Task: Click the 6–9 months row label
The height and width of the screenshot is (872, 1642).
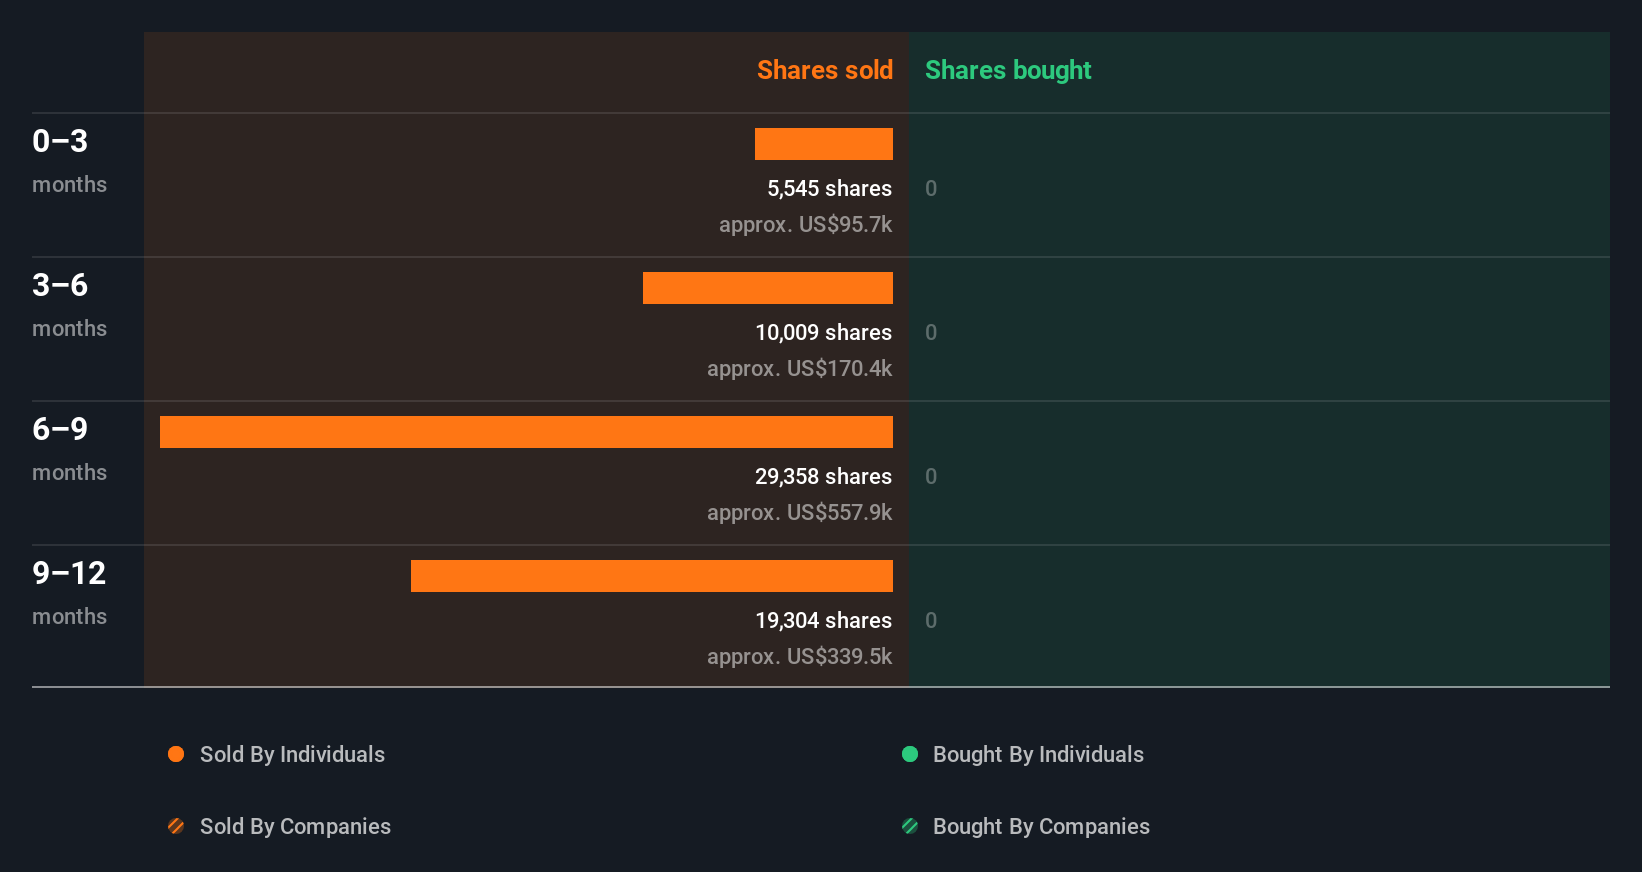Action: tap(69, 449)
